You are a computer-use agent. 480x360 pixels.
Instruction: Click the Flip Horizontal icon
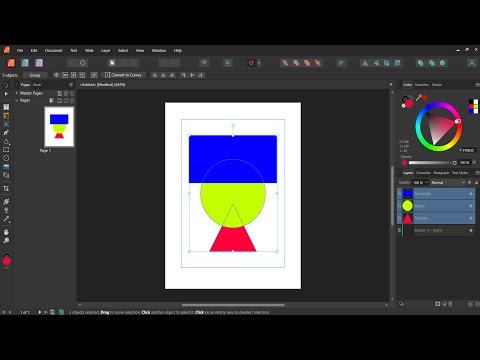coord(365,63)
